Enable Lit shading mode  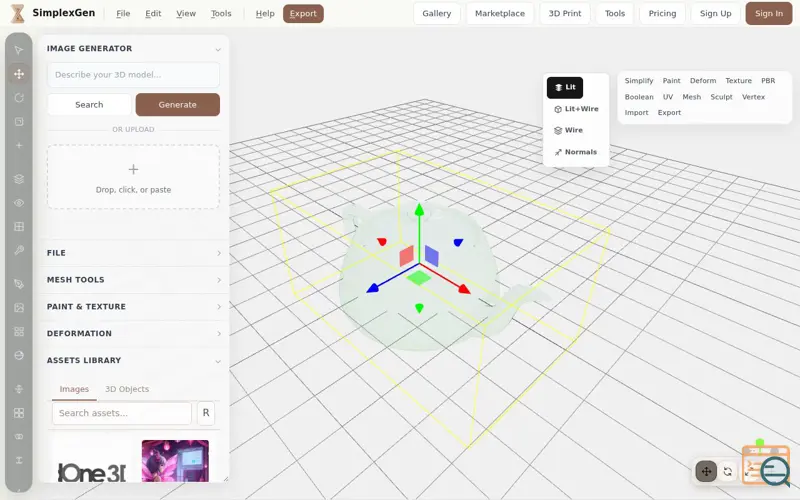tap(565, 87)
